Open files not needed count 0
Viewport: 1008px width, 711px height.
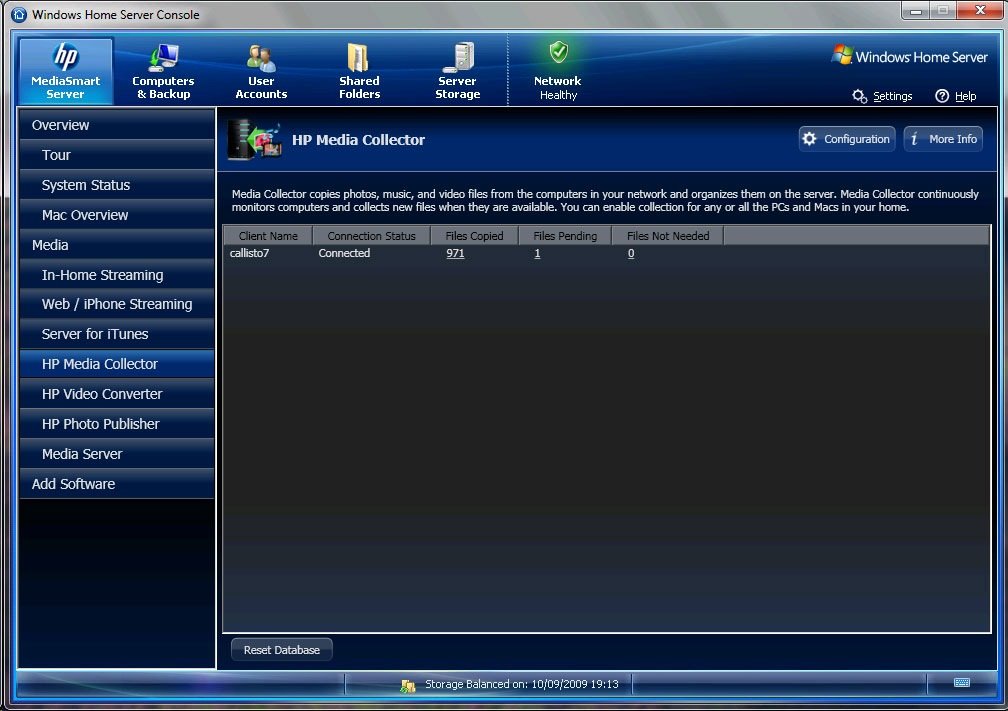click(631, 253)
